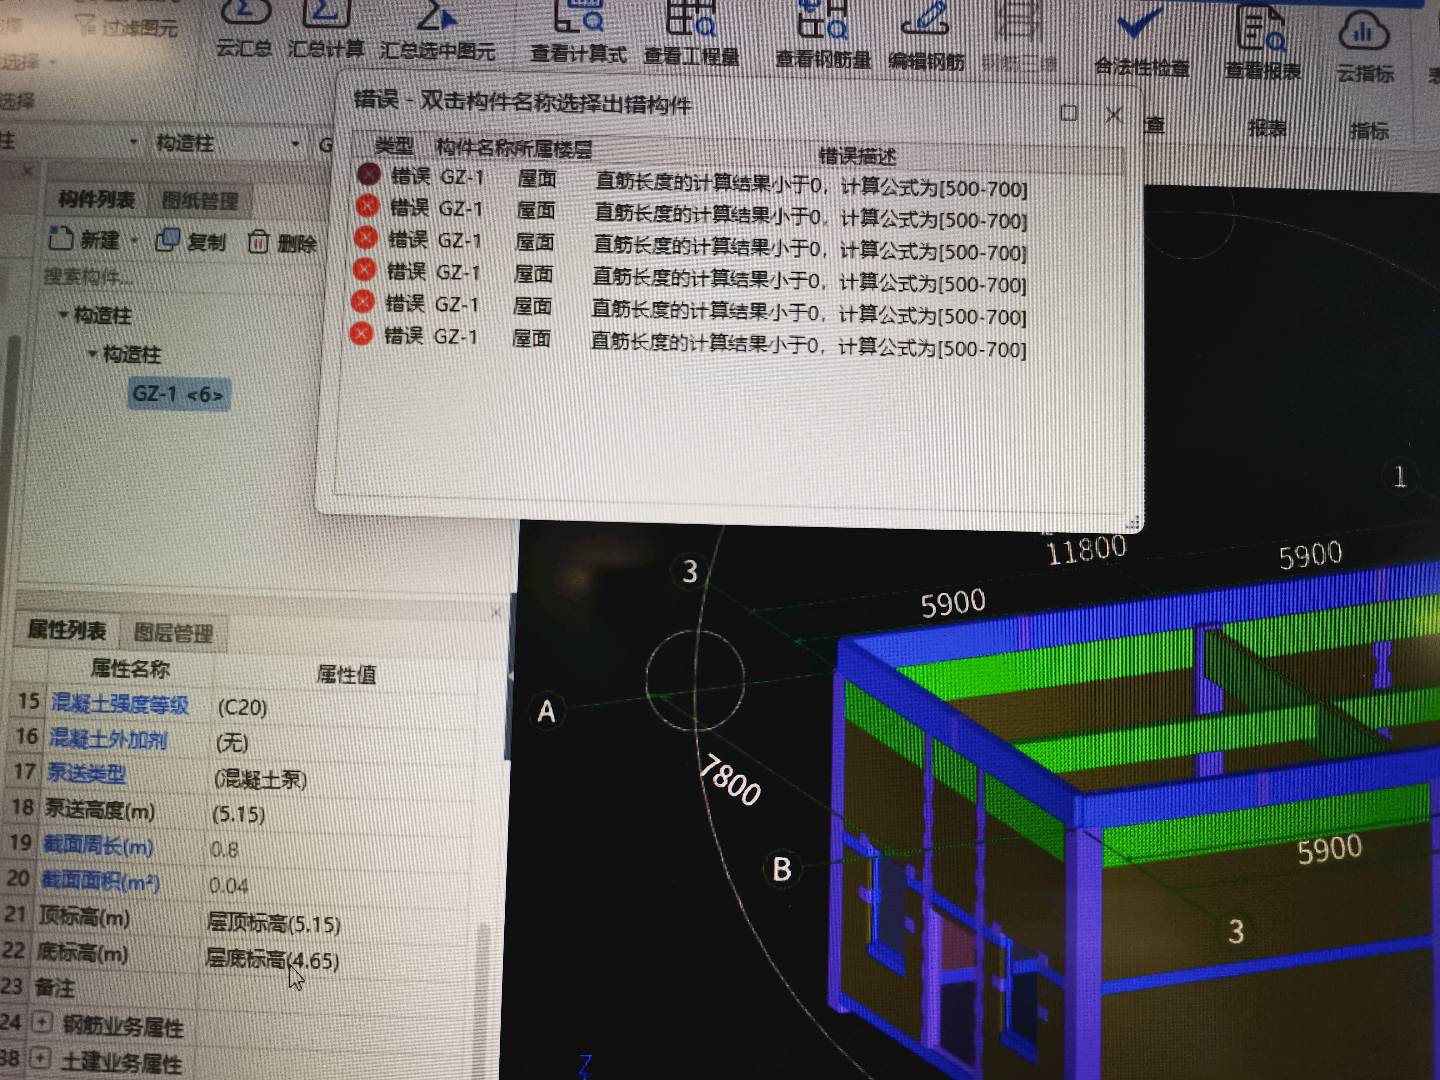Close the 属性列表 panel
The width and height of the screenshot is (1440, 1080).
coord(497,612)
